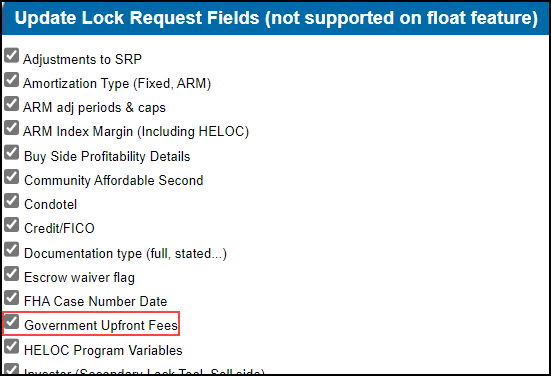Uncheck highlighted Government Upfront Fees checkbox
Image resolution: width=551 pixels, height=376 pixels.
12,322
